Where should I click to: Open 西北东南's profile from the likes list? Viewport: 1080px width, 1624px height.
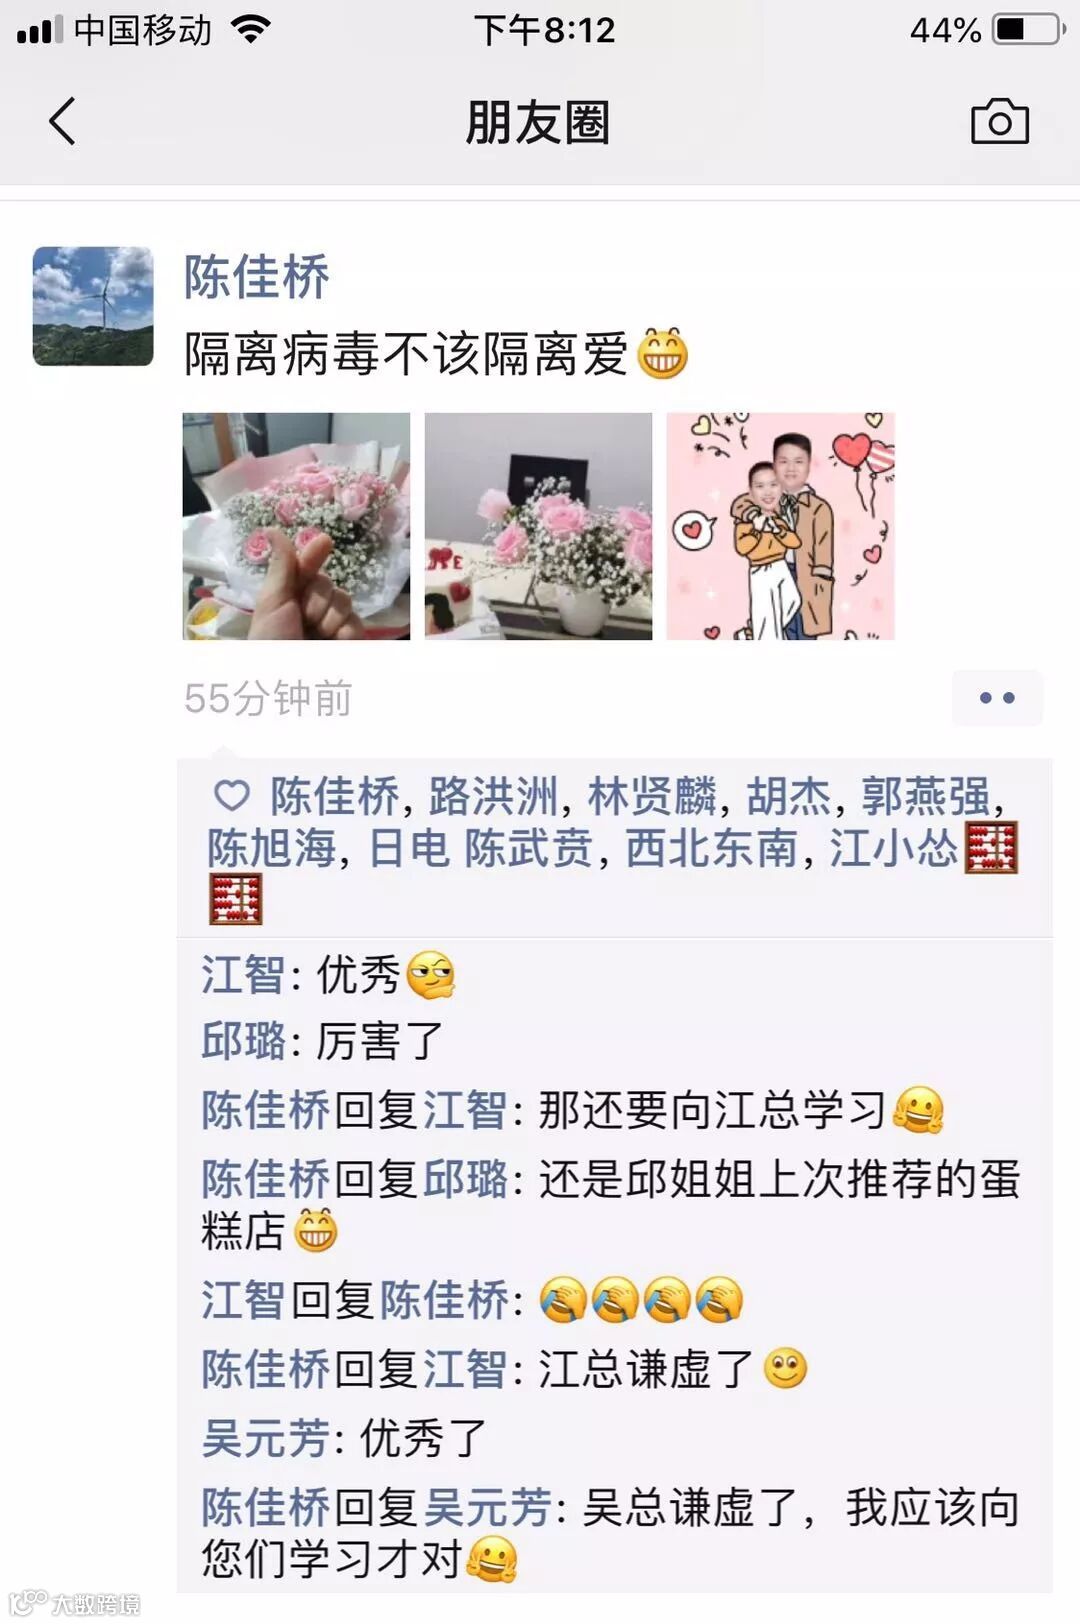(711, 849)
